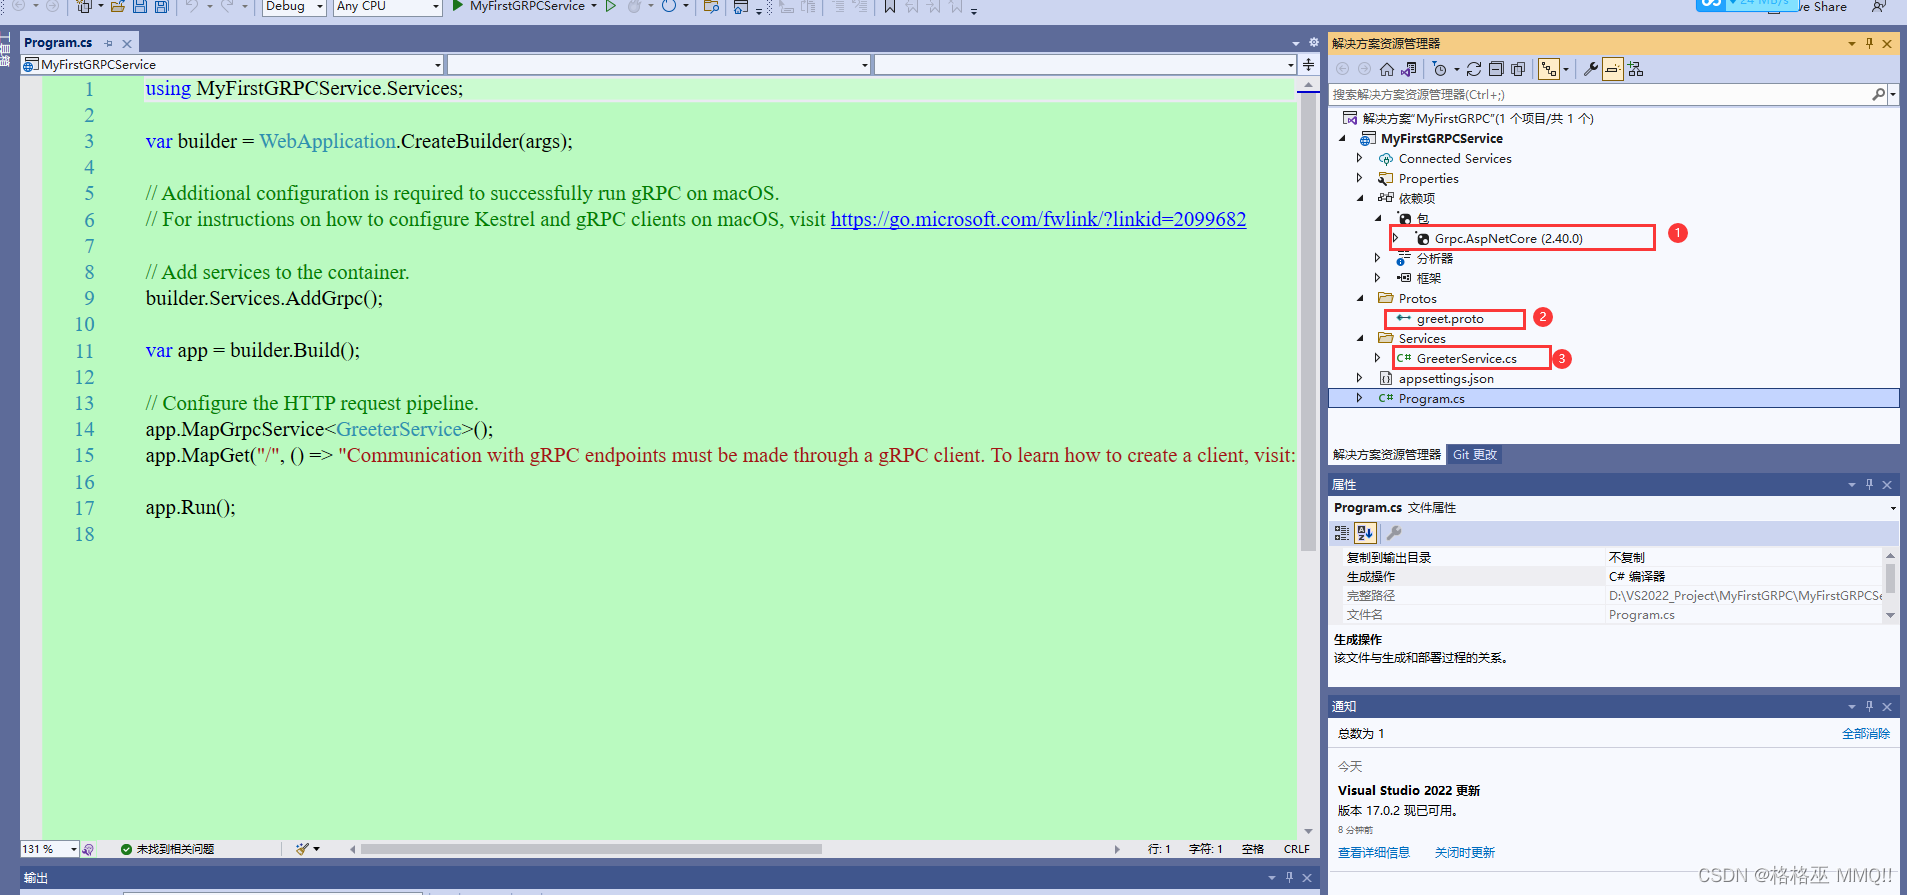The height and width of the screenshot is (895, 1907).
Task: Toggle file nesting view in Solution Explorer
Action: [x=1549, y=69]
